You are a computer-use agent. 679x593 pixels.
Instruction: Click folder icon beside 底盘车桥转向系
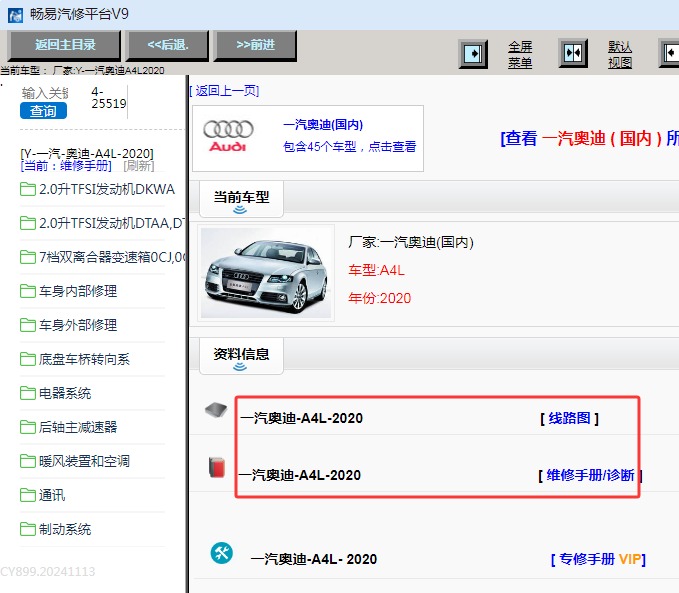[28, 359]
